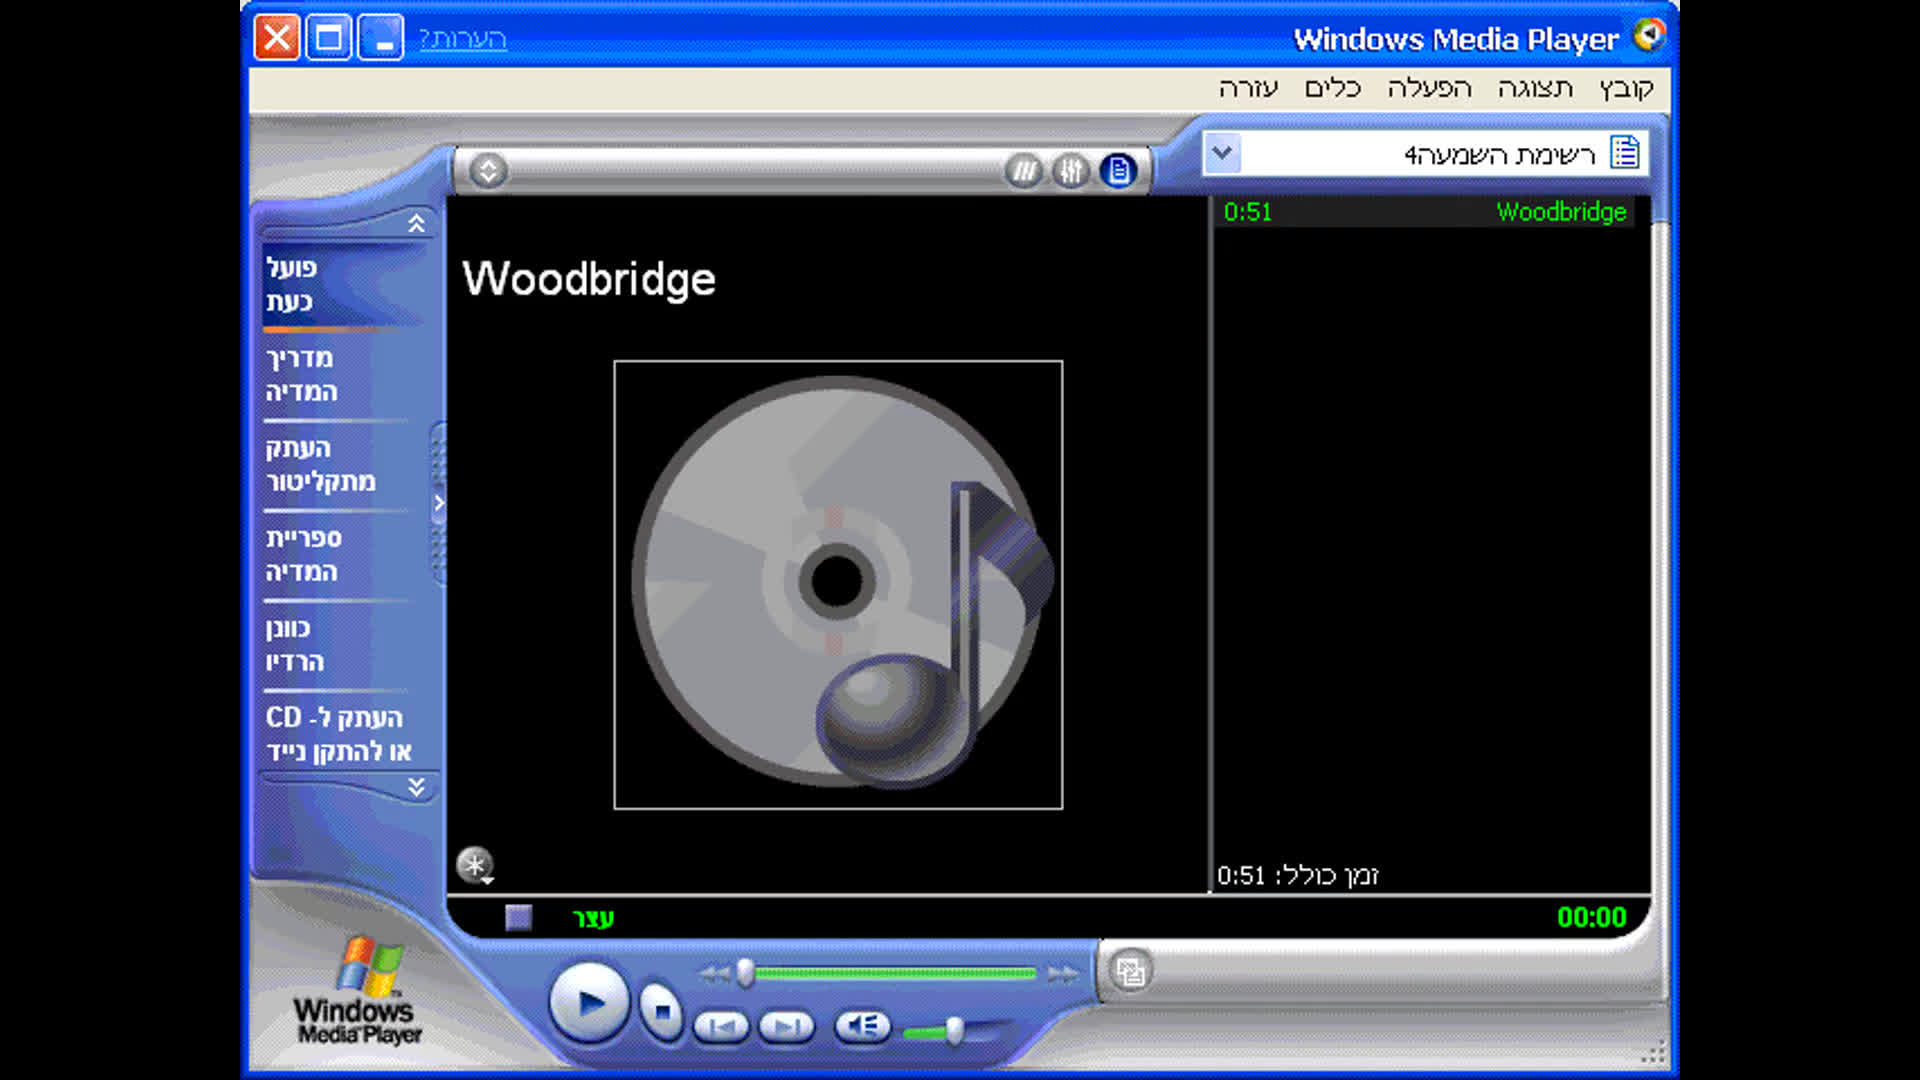Open the playlist selection dropdown arrow

tap(1222, 154)
